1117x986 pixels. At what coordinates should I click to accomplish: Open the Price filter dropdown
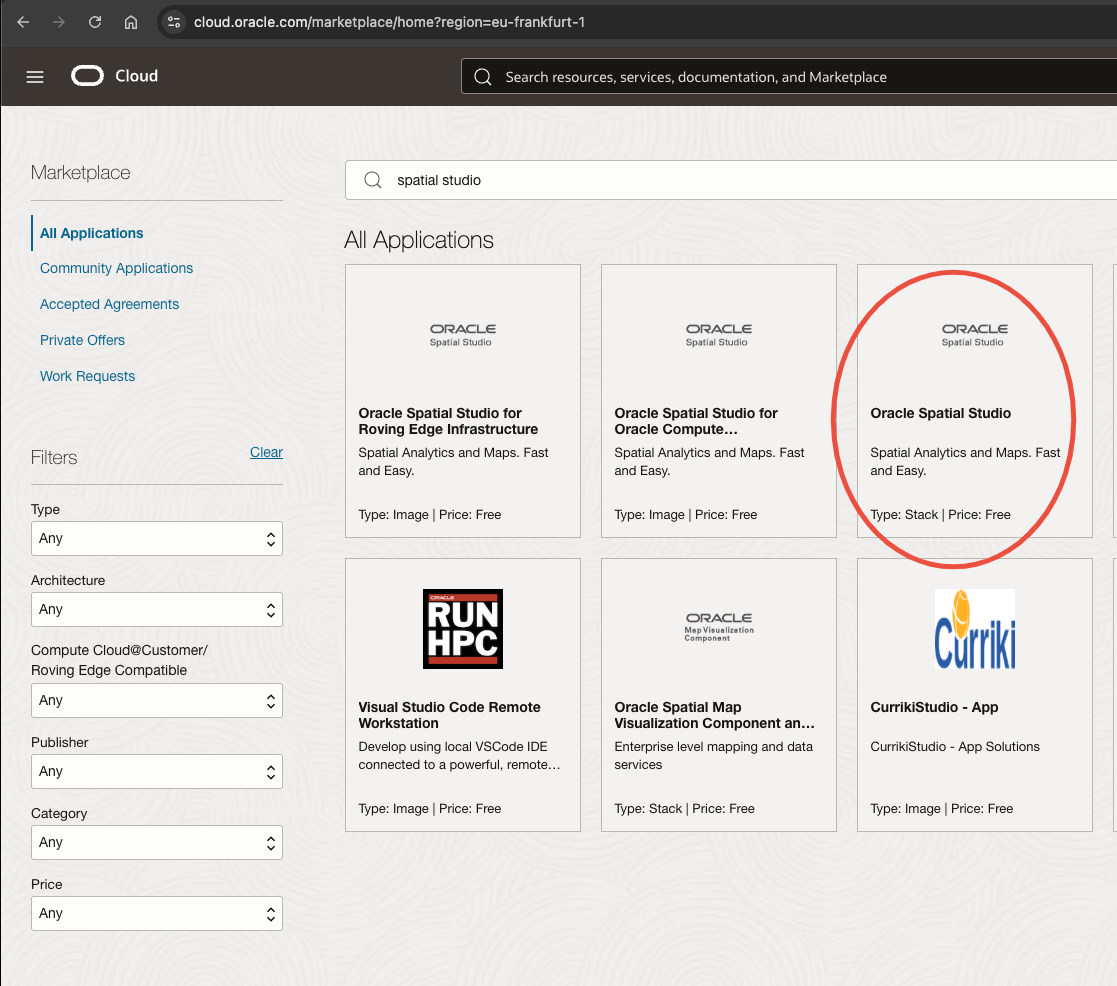[x=156, y=913]
